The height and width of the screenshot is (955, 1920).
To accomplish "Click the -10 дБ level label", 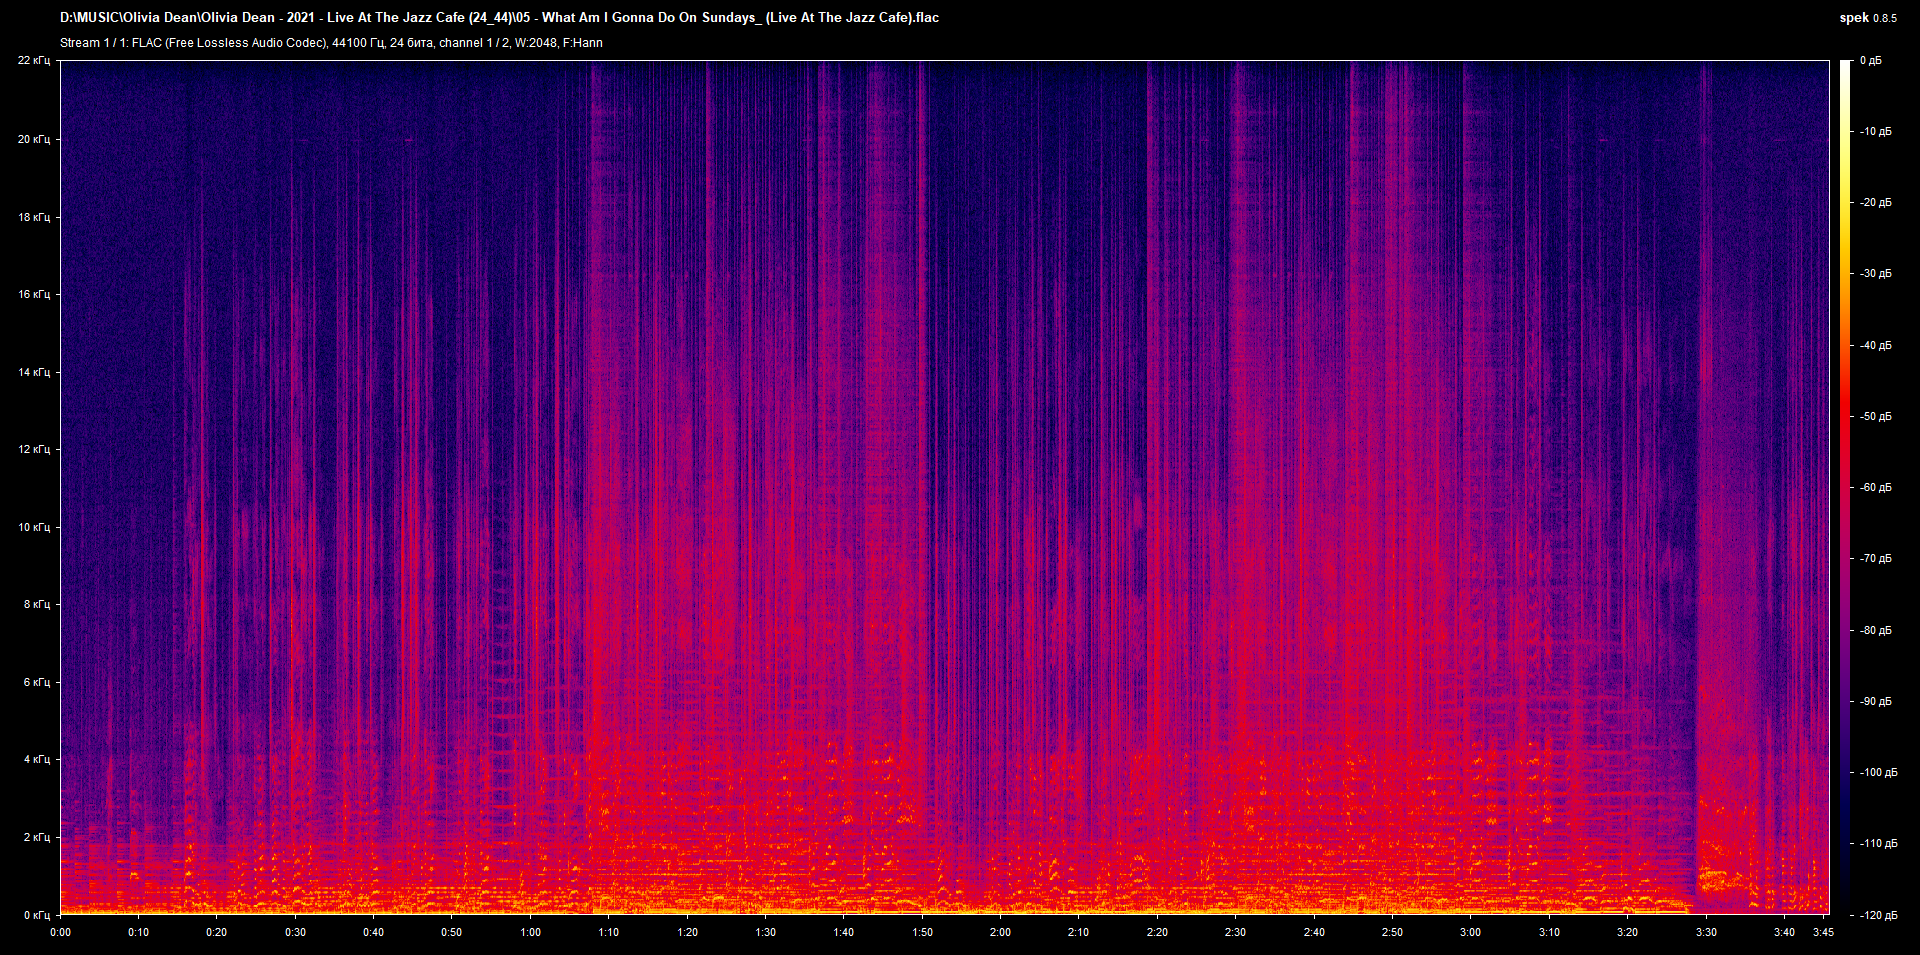I will pos(1875,132).
